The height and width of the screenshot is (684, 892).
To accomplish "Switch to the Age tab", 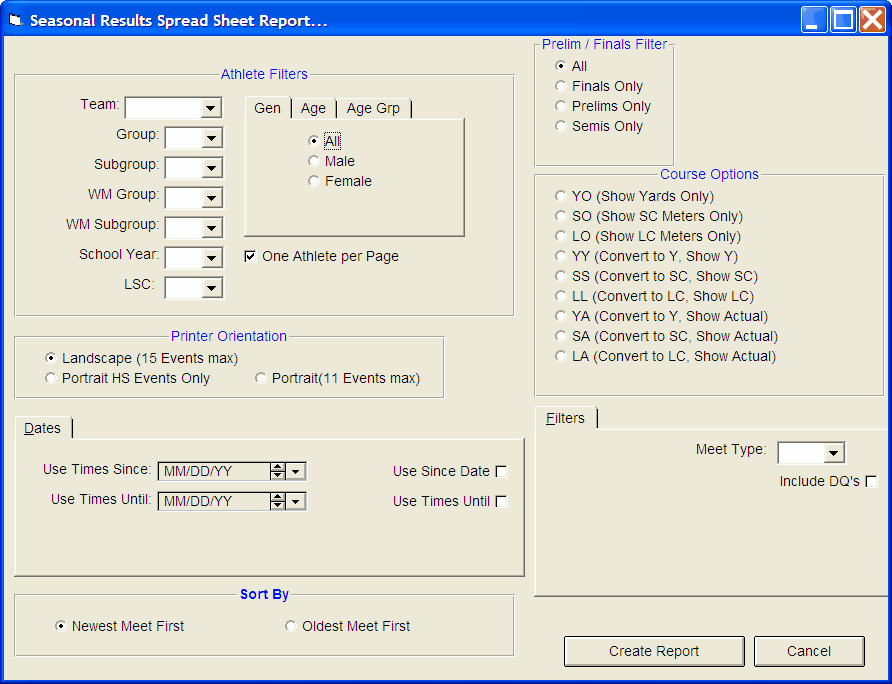I will [x=313, y=108].
